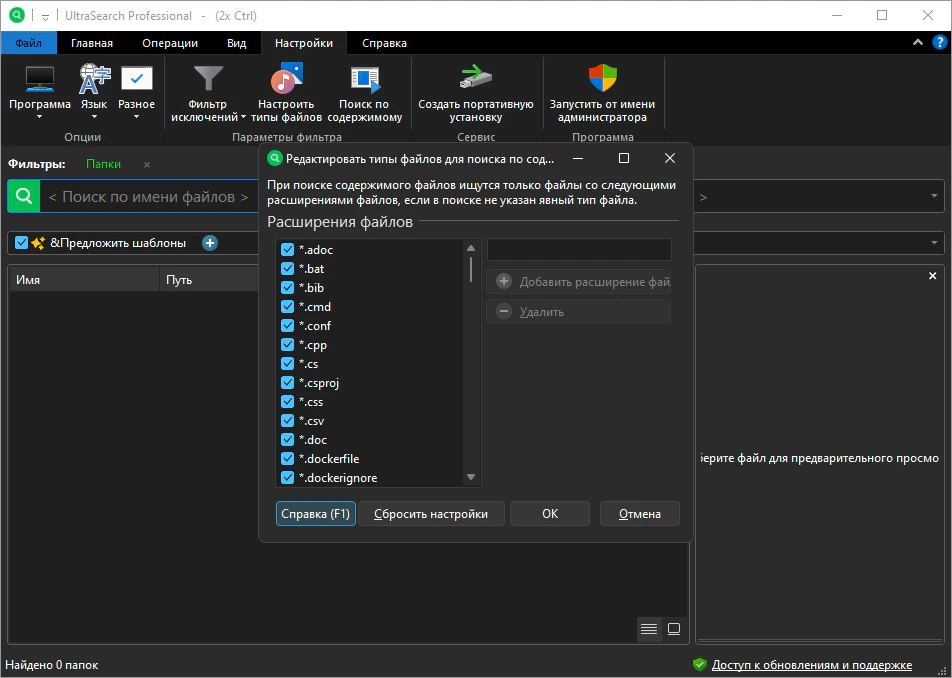Click the blue plus icon beside templates

(210, 243)
